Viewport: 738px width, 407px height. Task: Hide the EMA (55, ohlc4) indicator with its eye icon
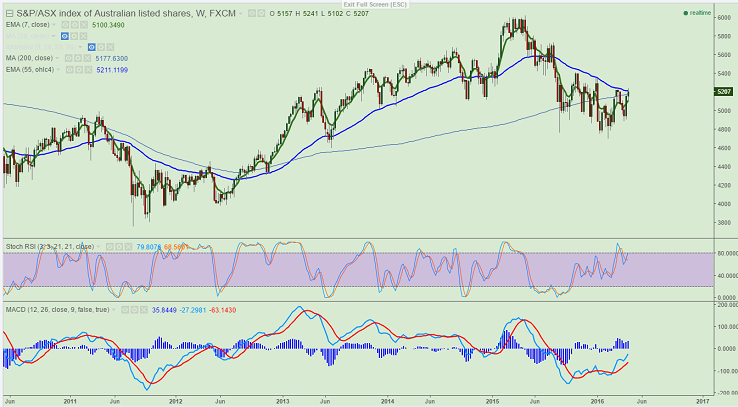pos(69,70)
